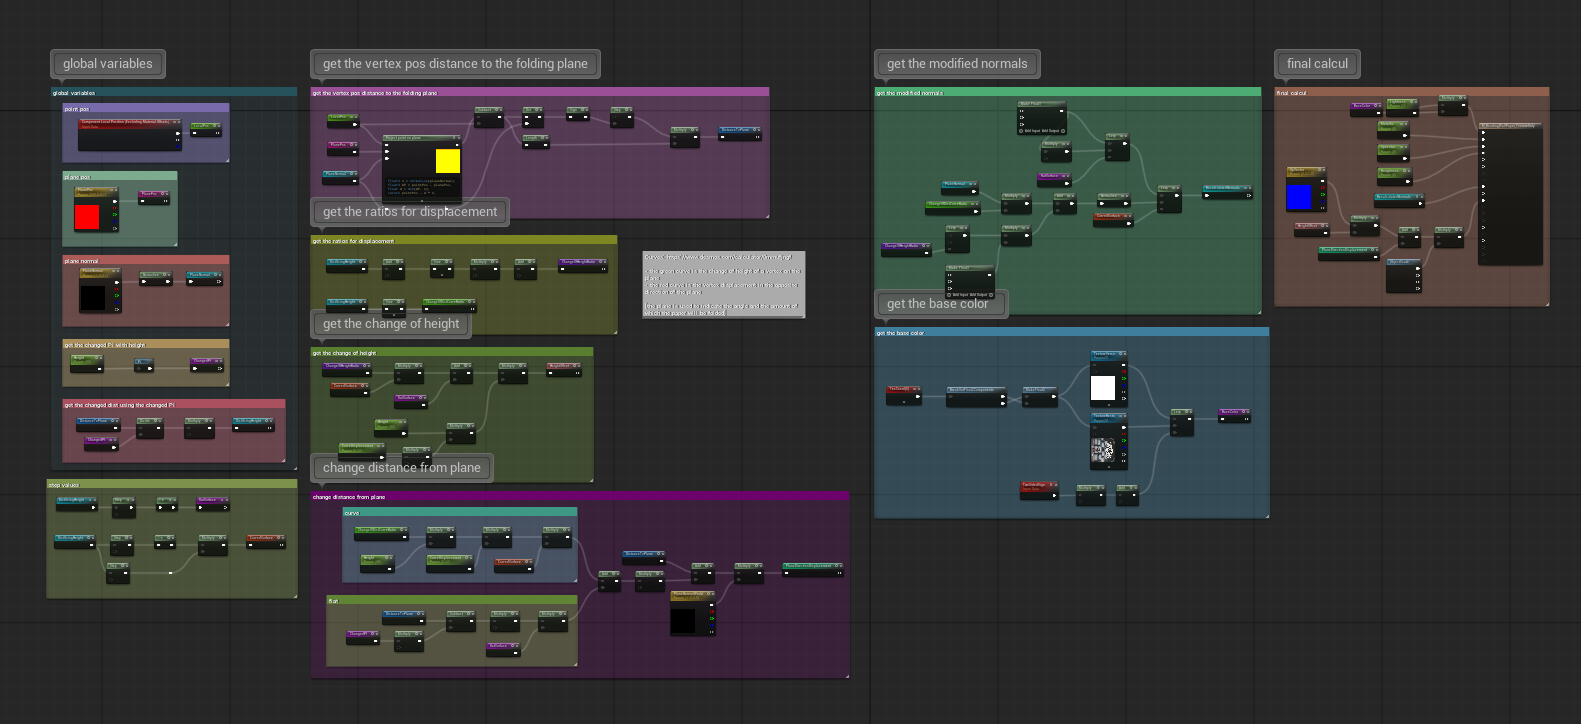Select the teal 'global variables' comment box title bar
1581x724 pixels.
click(174, 92)
